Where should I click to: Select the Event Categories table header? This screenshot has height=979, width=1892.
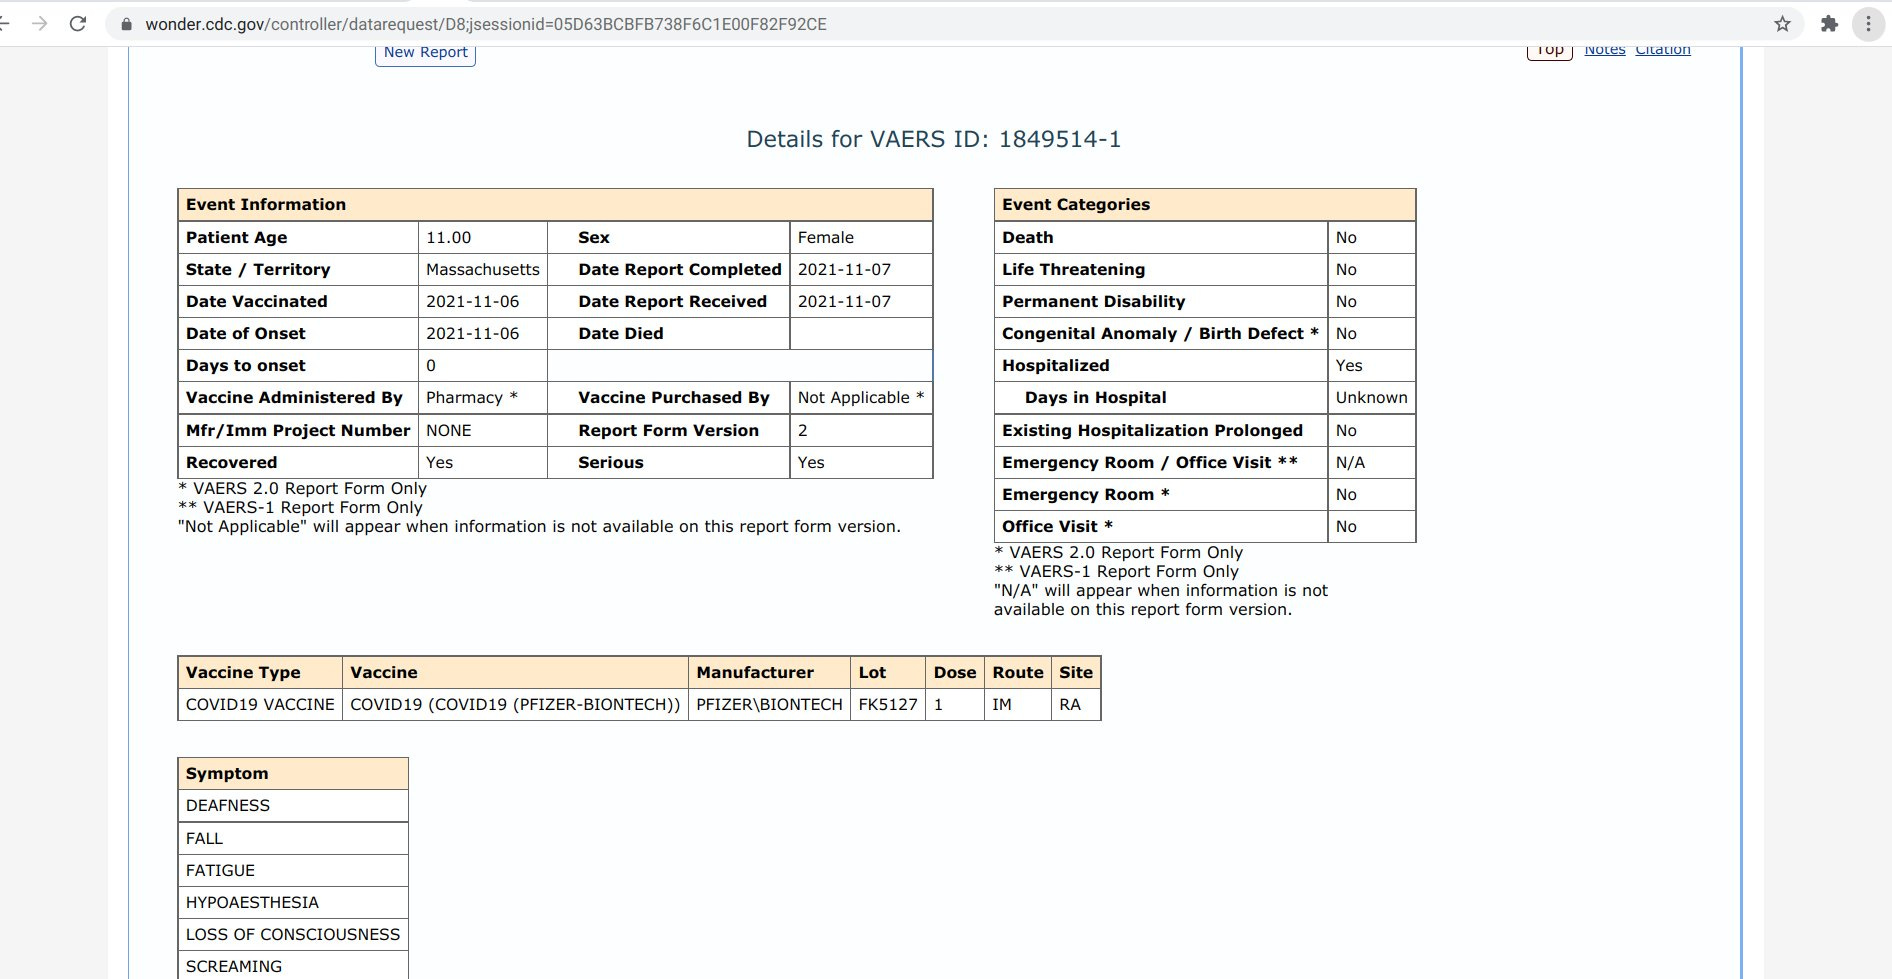click(1205, 204)
